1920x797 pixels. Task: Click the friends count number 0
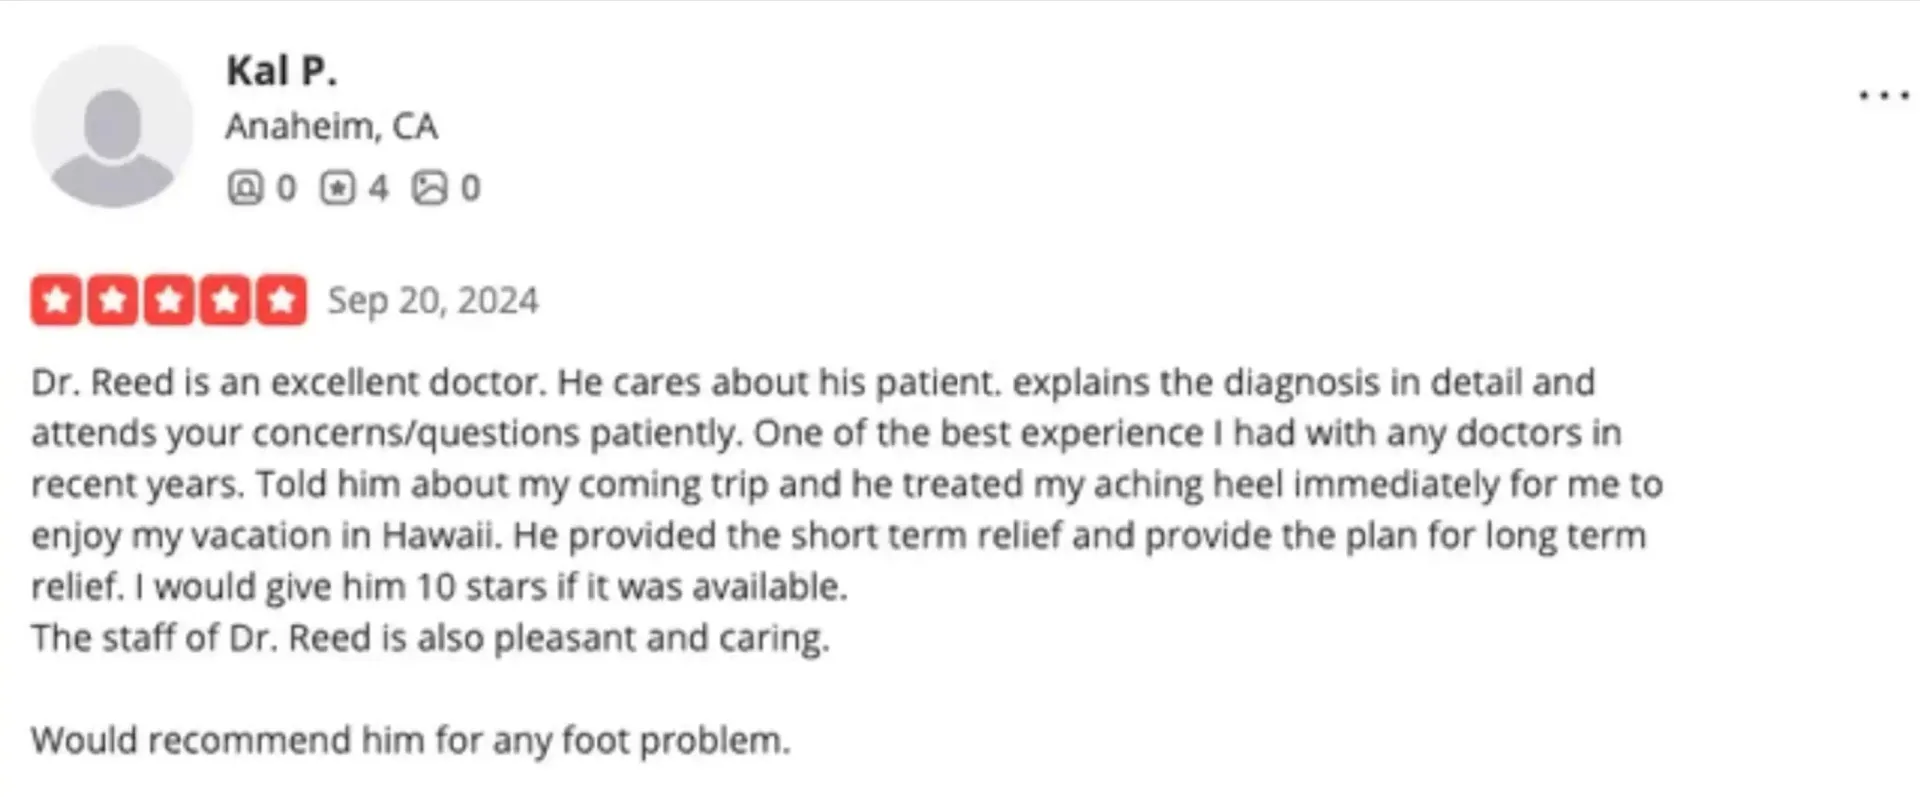[286, 188]
